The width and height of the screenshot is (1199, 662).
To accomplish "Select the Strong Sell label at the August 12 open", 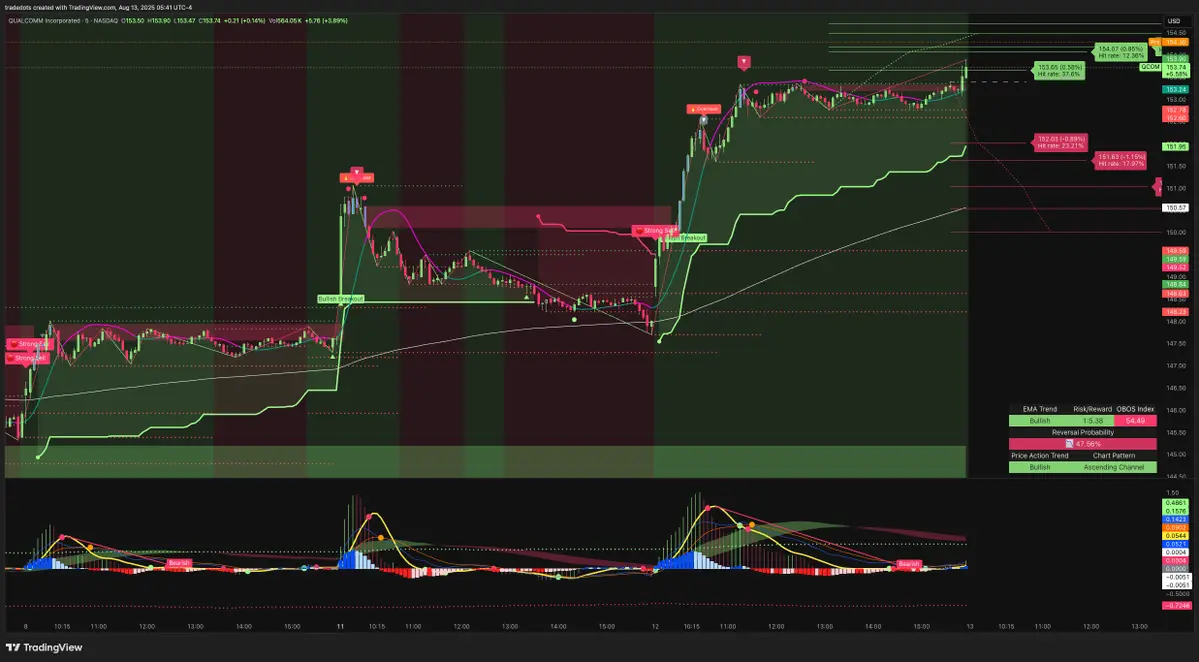I will pos(655,231).
